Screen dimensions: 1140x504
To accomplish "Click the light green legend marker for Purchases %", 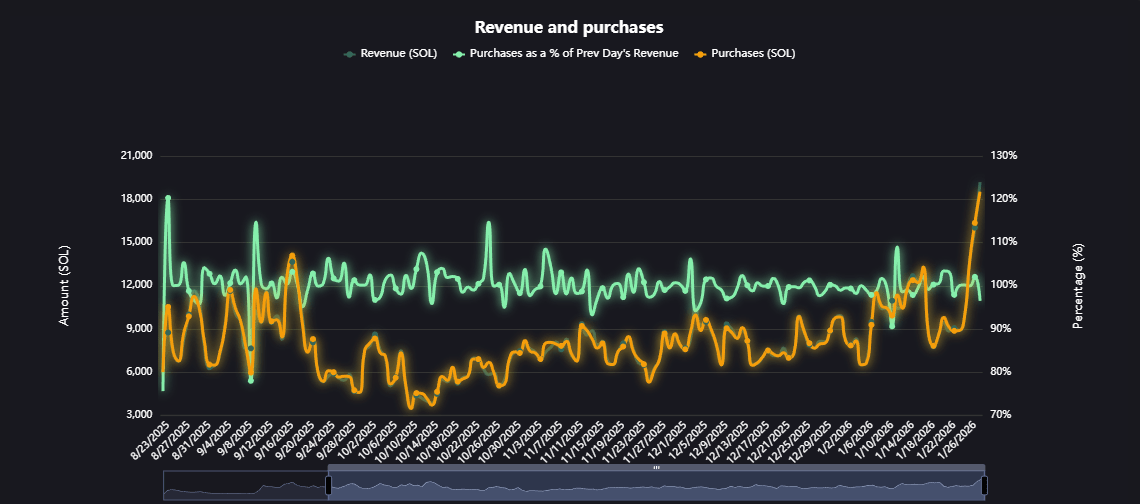I will 458,53.
